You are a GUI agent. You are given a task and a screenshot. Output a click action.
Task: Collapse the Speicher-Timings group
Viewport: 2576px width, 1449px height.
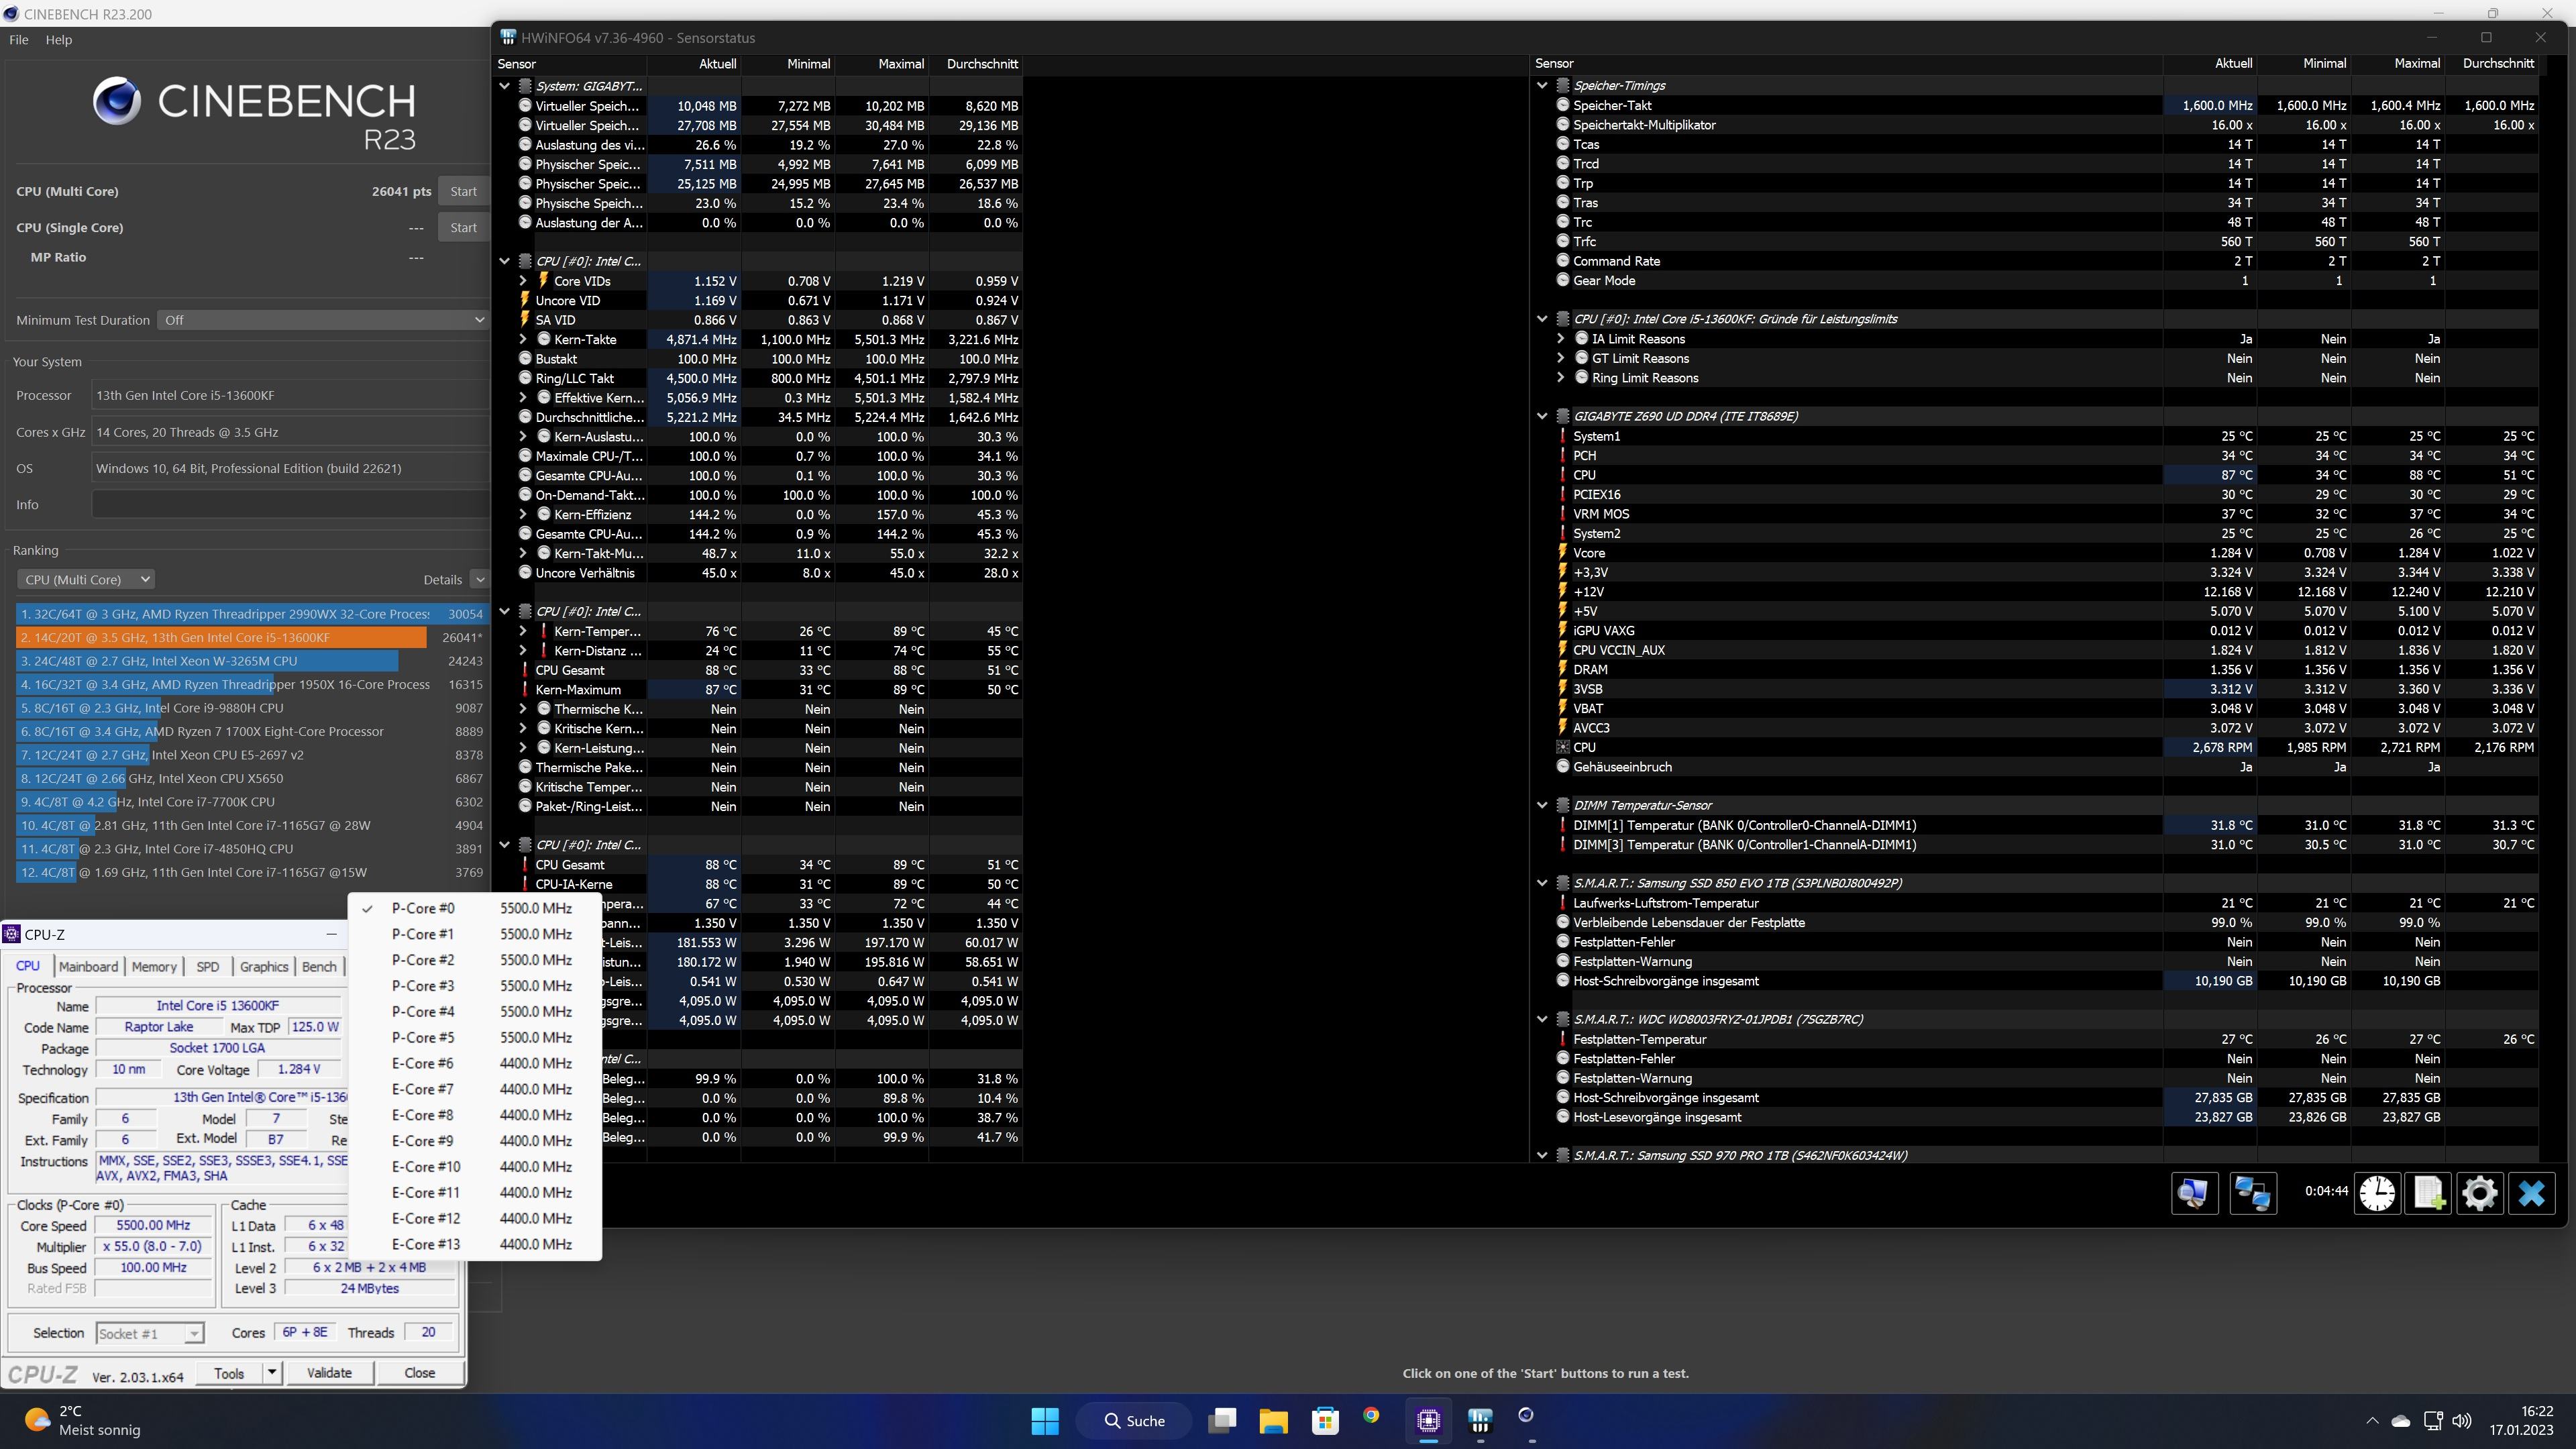1542,85
